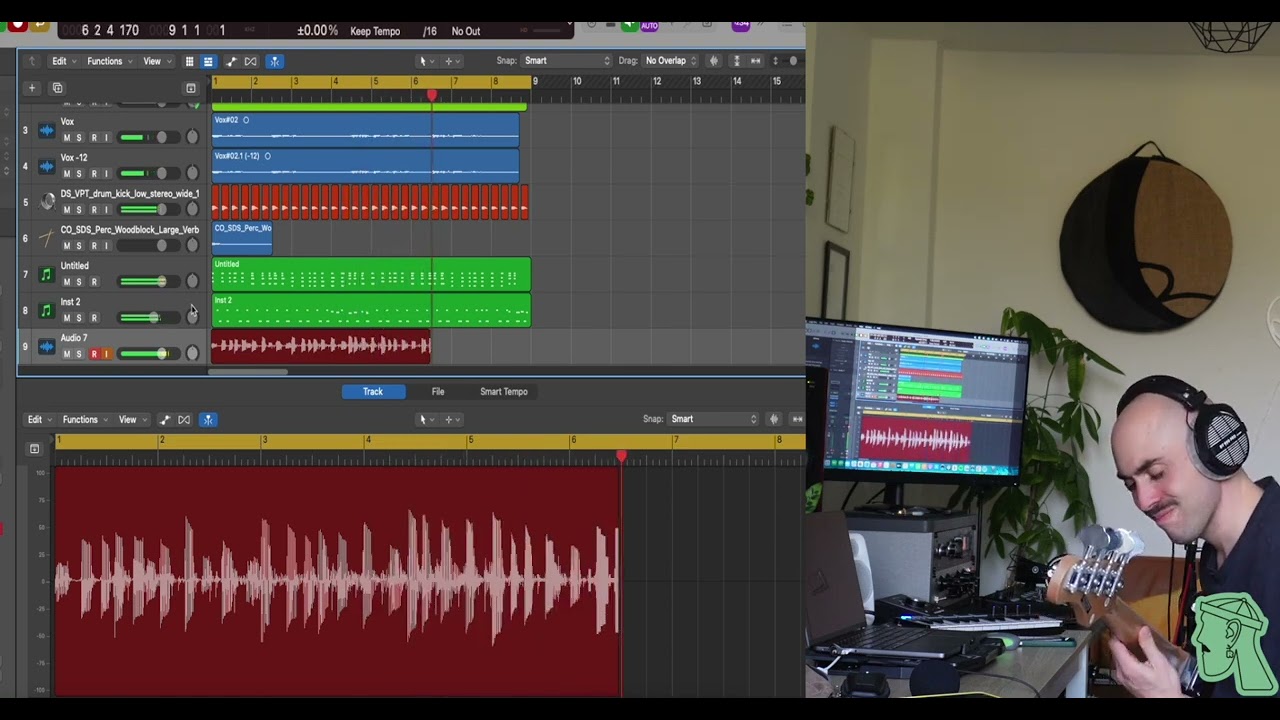Open the editor View menu
This screenshot has width=1280, height=720.
click(132, 419)
